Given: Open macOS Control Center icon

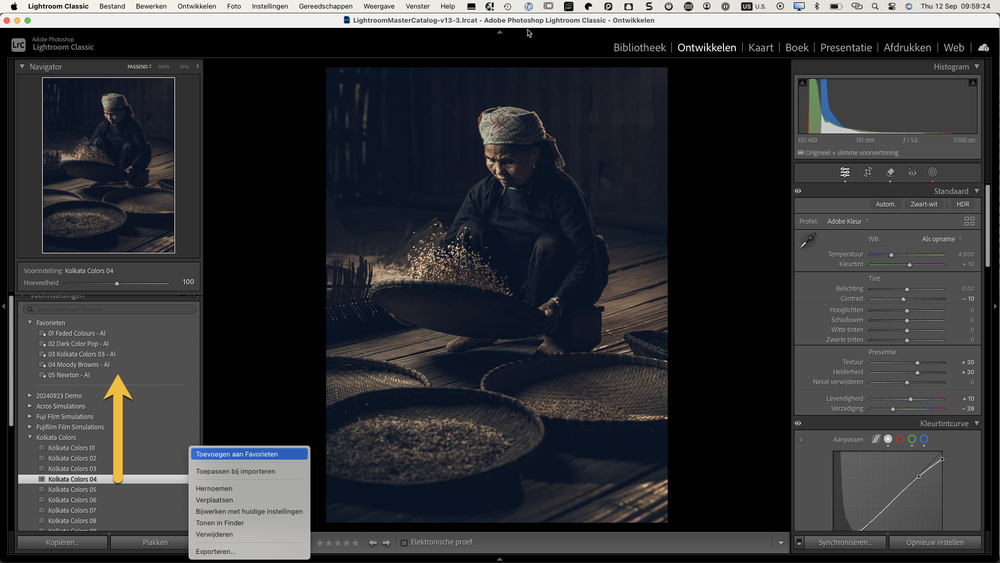Looking at the screenshot, I should pos(892,6).
